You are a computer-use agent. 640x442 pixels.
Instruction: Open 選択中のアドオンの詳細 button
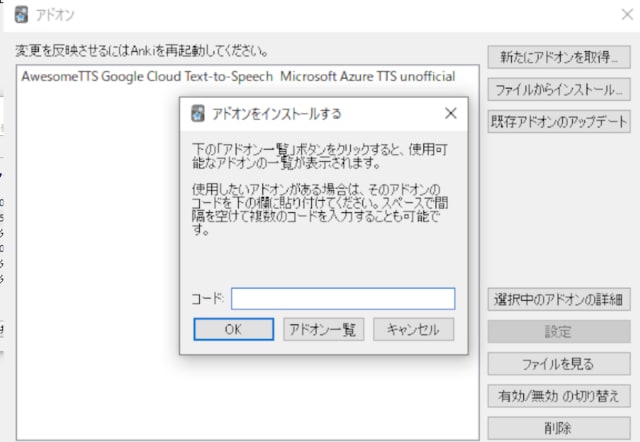(559, 299)
